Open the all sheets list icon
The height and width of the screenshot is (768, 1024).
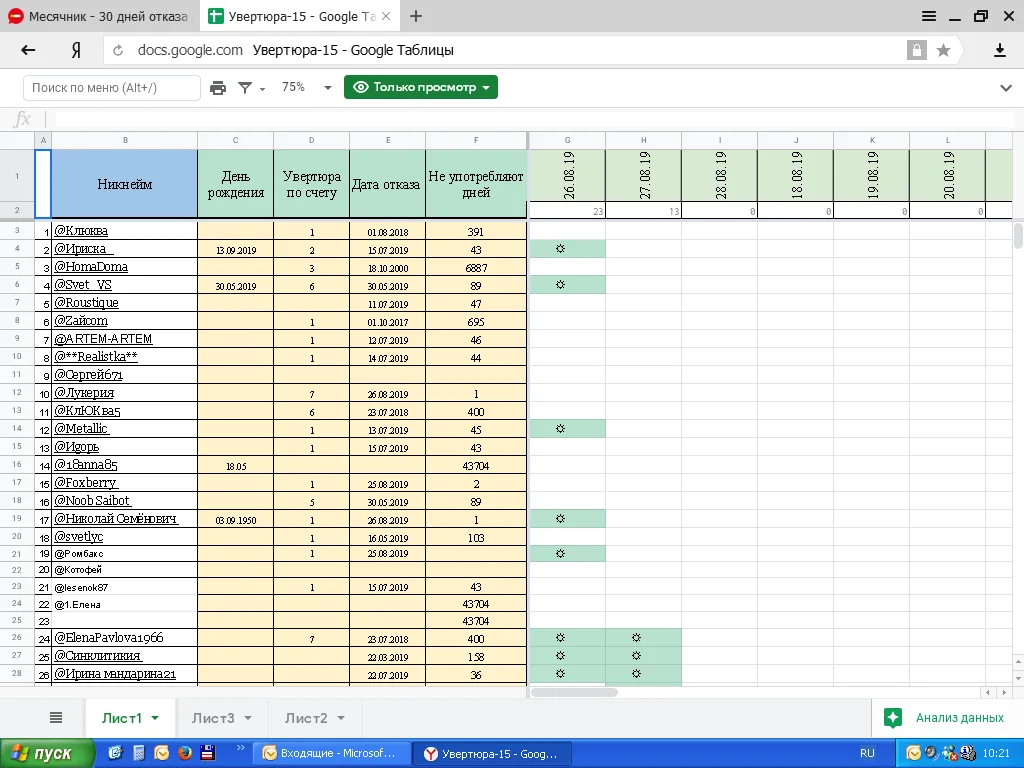coord(56,718)
